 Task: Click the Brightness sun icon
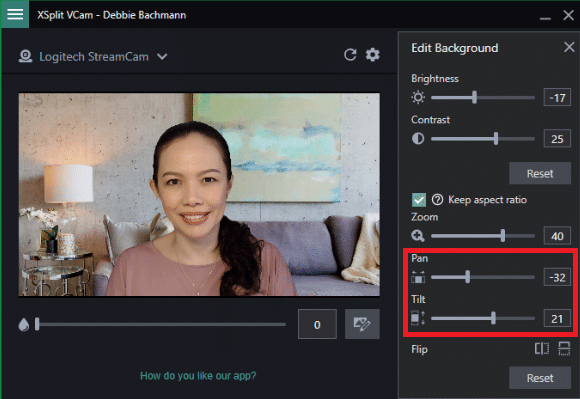(418, 97)
